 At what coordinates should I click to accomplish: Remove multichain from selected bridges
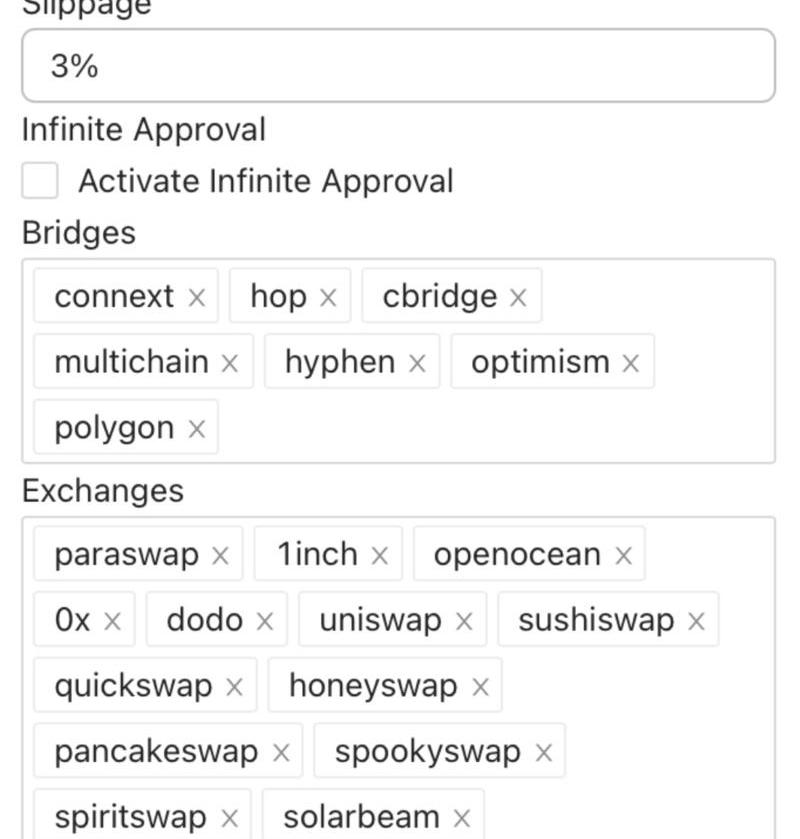click(x=230, y=363)
